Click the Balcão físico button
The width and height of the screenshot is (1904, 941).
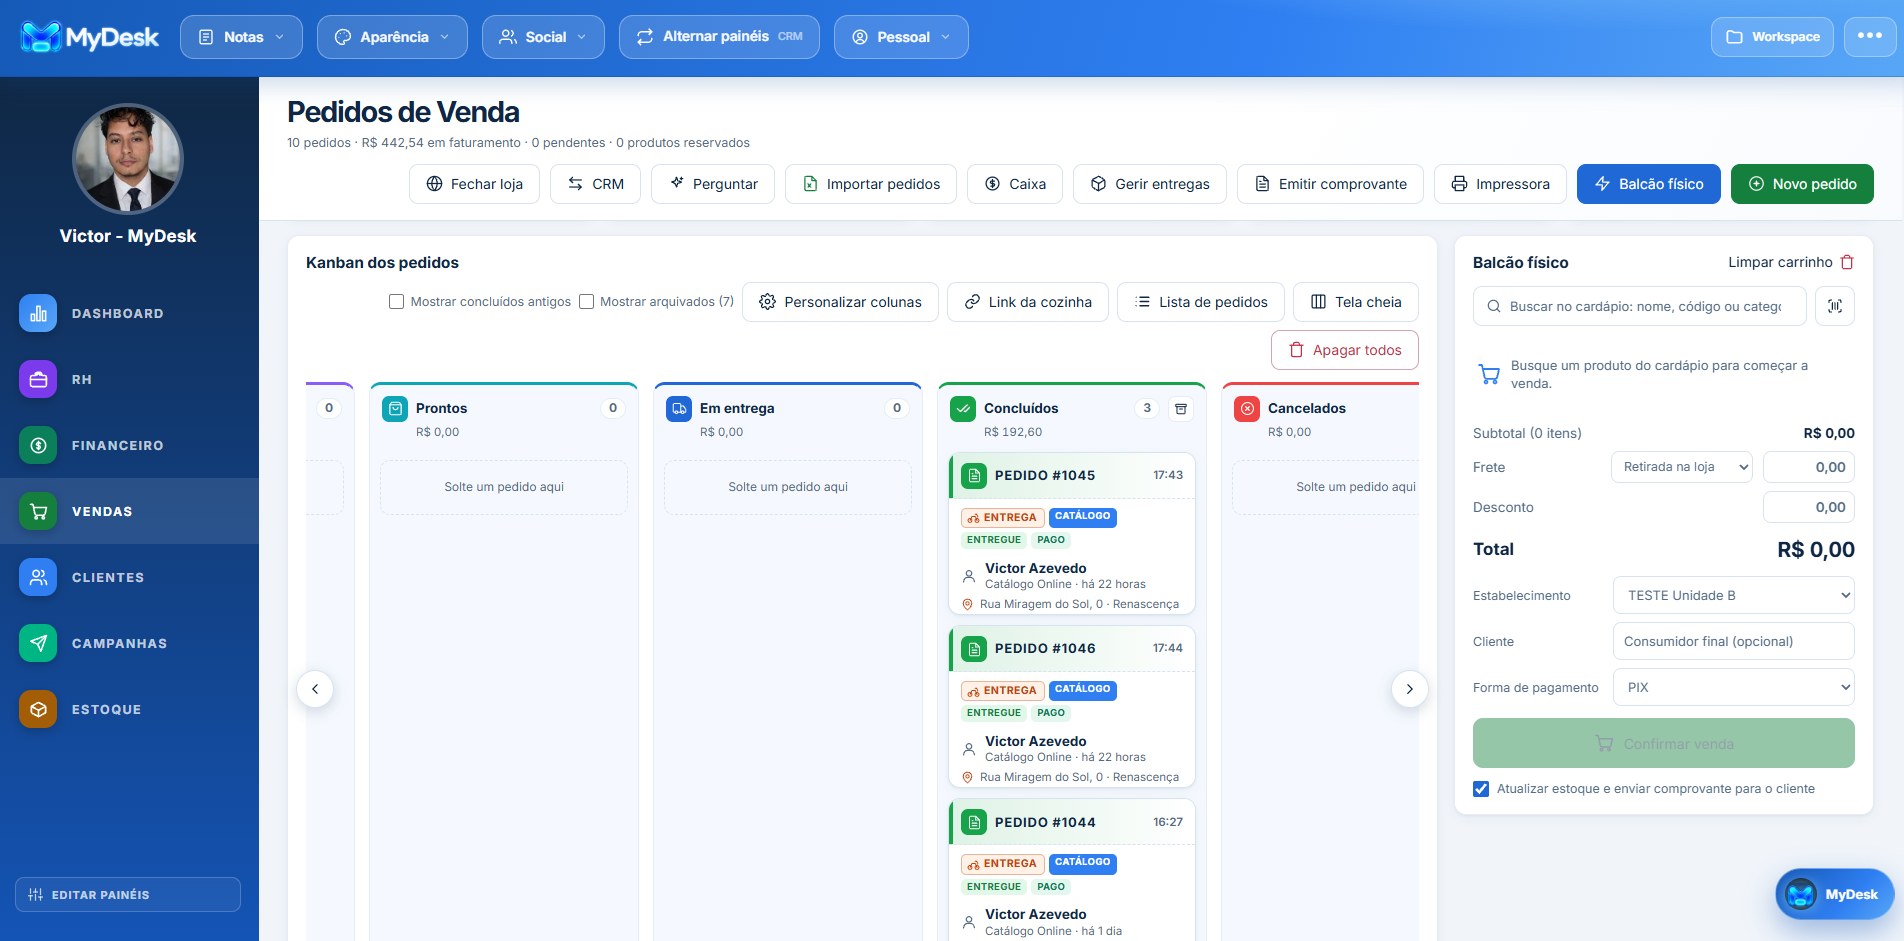coord(1649,184)
